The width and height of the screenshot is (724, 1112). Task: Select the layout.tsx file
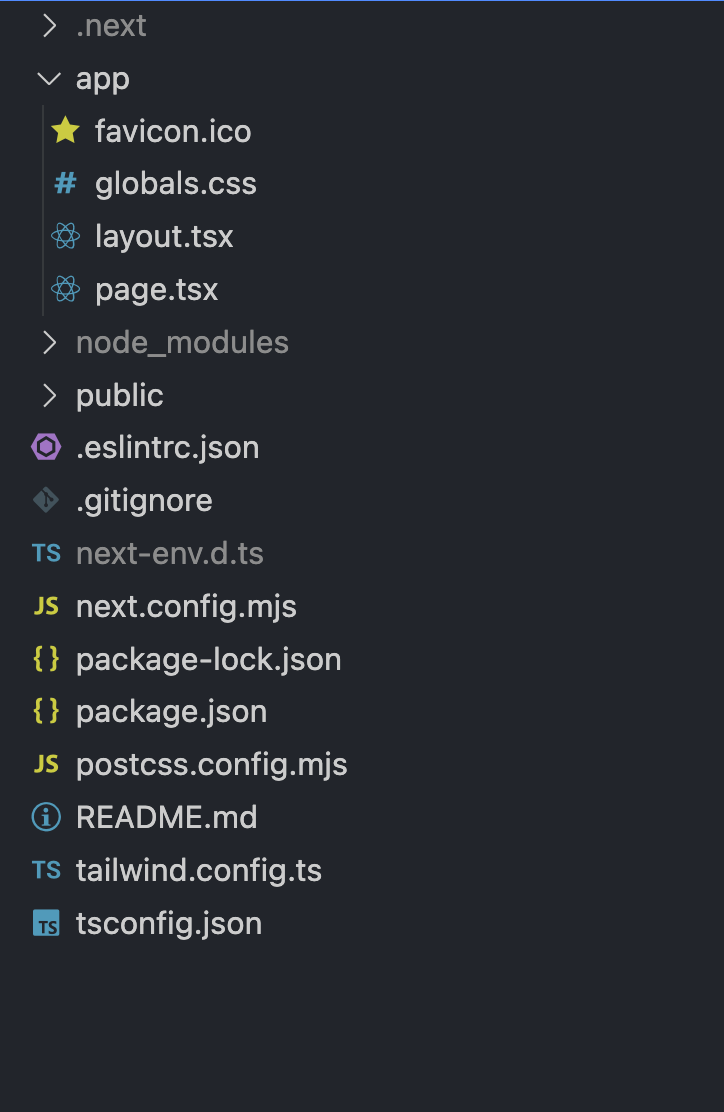click(x=163, y=236)
